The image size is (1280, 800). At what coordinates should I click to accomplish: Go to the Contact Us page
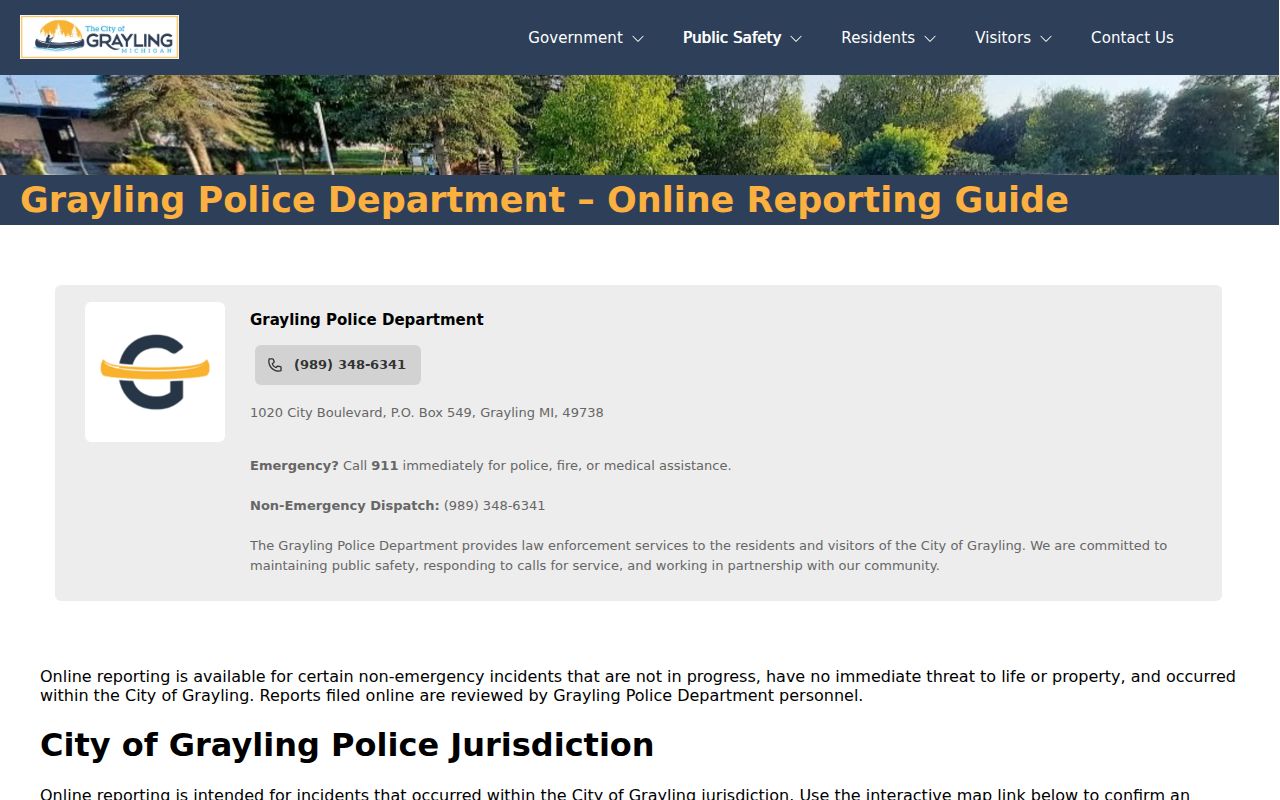(1132, 37)
